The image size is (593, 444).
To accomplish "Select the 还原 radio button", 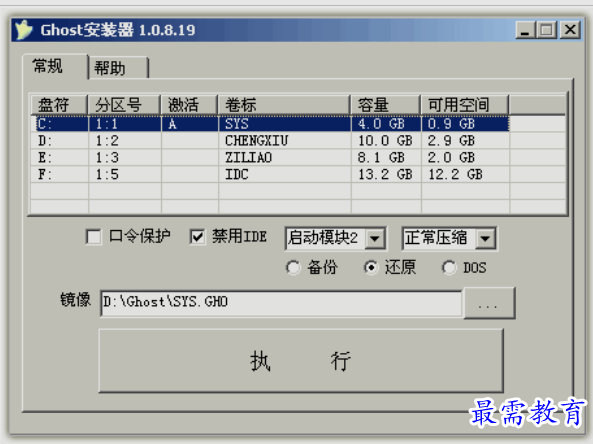I will (x=371, y=268).
